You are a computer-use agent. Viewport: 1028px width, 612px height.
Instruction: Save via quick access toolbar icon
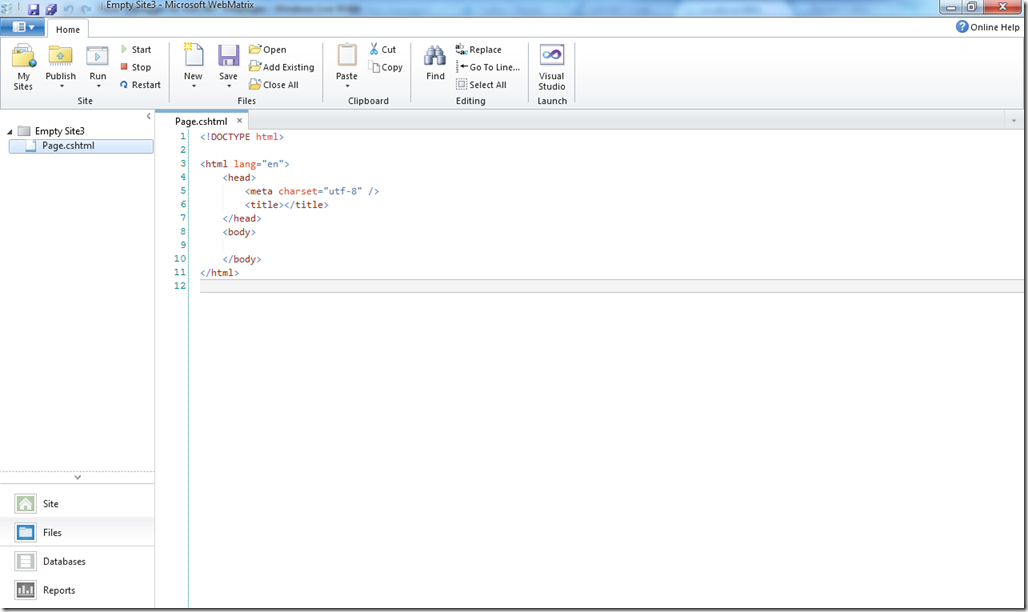33,9
